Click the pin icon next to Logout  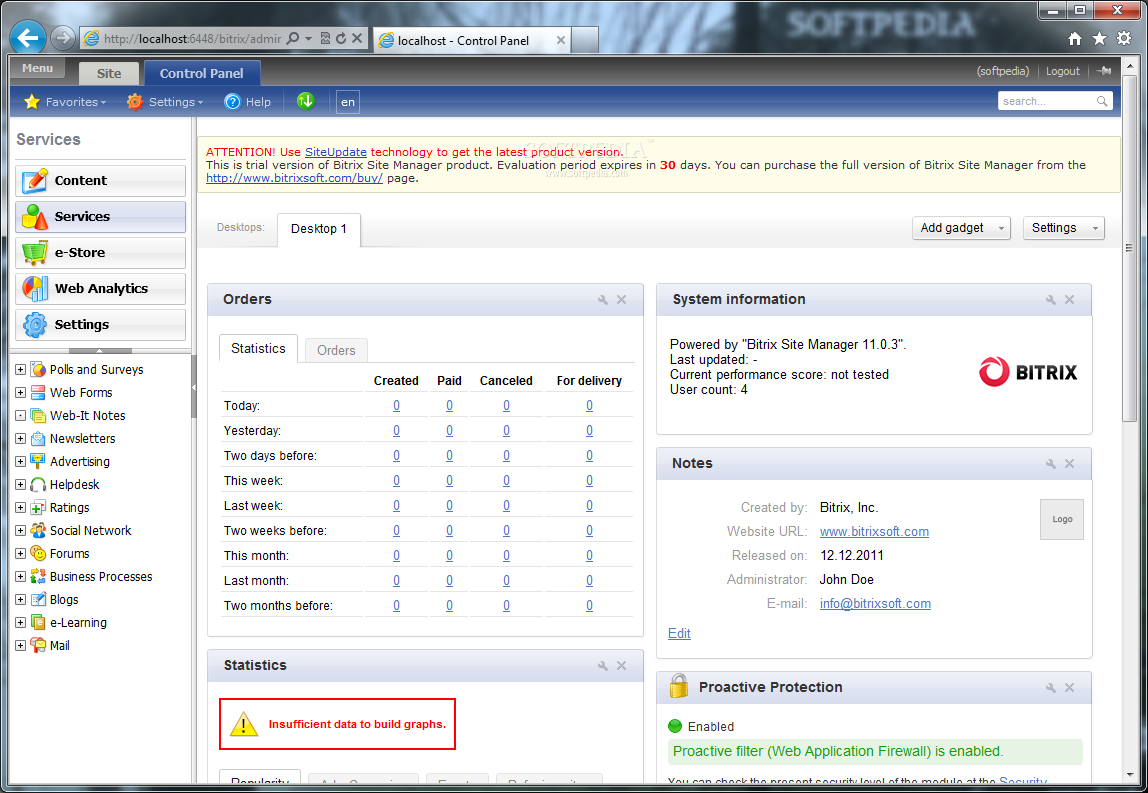click(x=1105, y=71)
